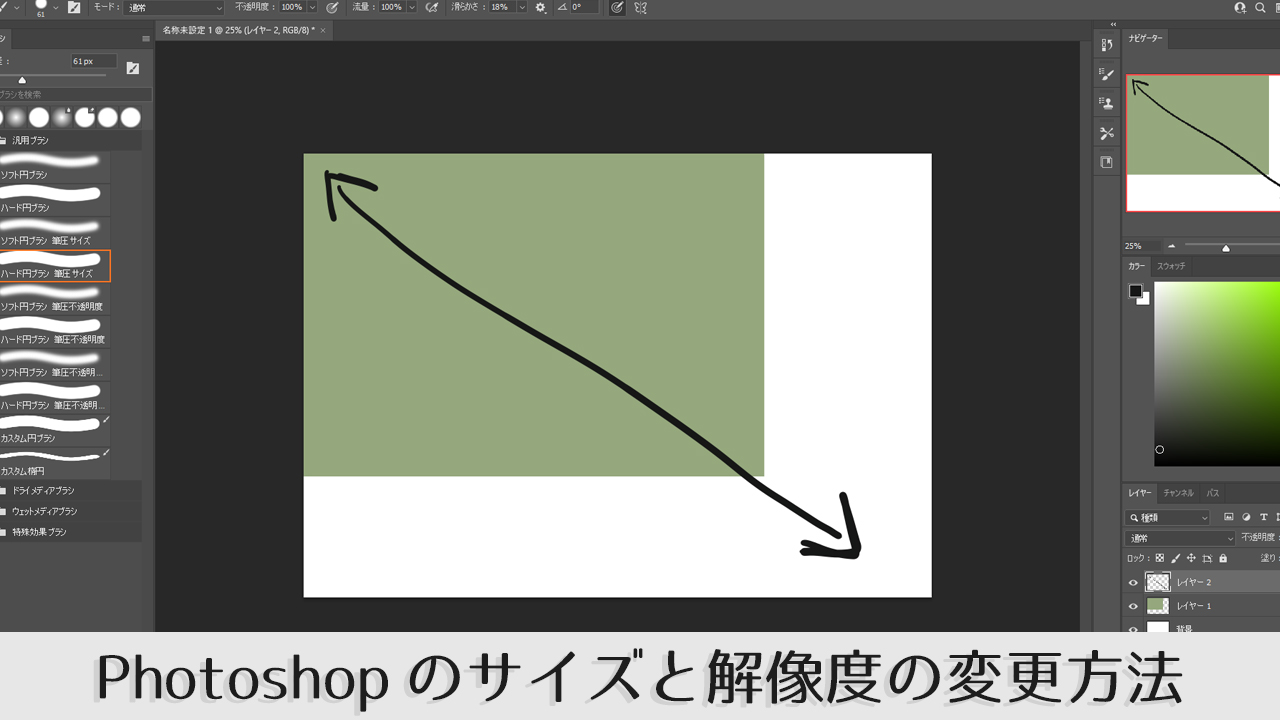
Task: Filter layers by type layers icon
Action: 1265,518
